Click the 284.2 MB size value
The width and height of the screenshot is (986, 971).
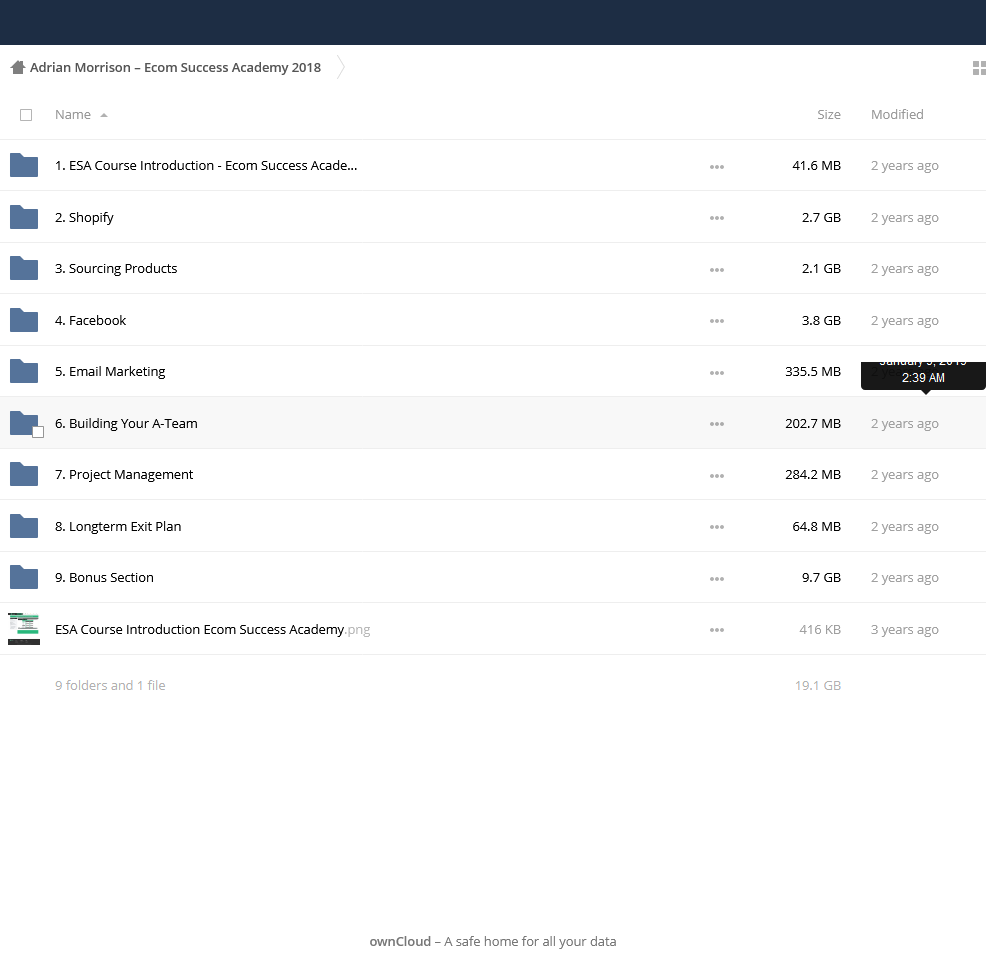tap(812, 474)
